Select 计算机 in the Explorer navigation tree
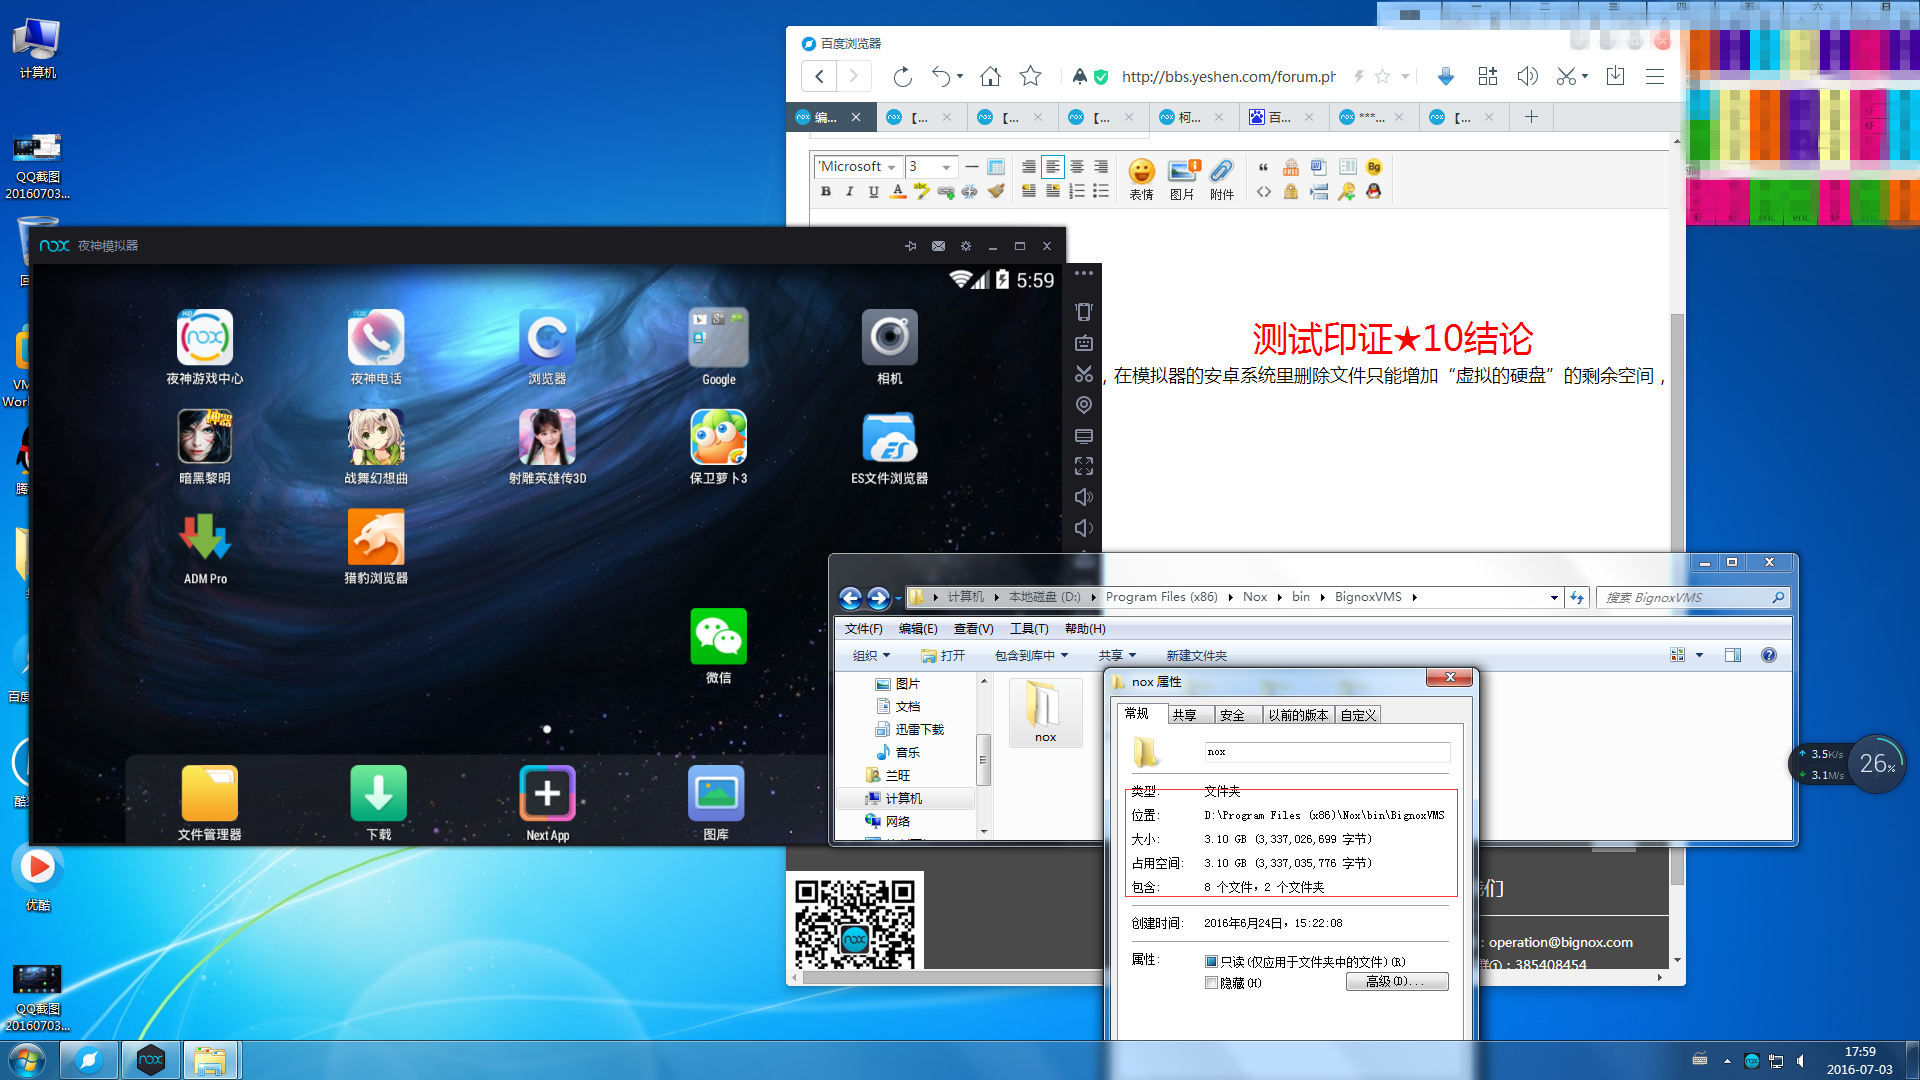The height and width of the screenshot is (1080, 1920). point(904,798)
